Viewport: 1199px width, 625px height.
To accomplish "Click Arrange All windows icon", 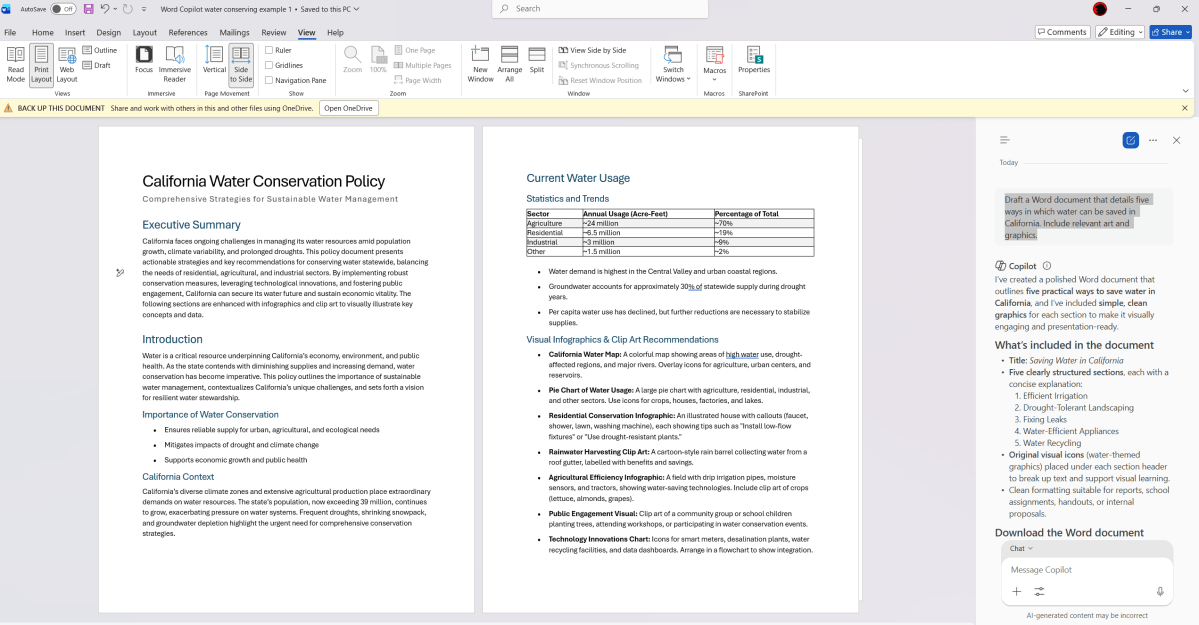I will 510,62.
